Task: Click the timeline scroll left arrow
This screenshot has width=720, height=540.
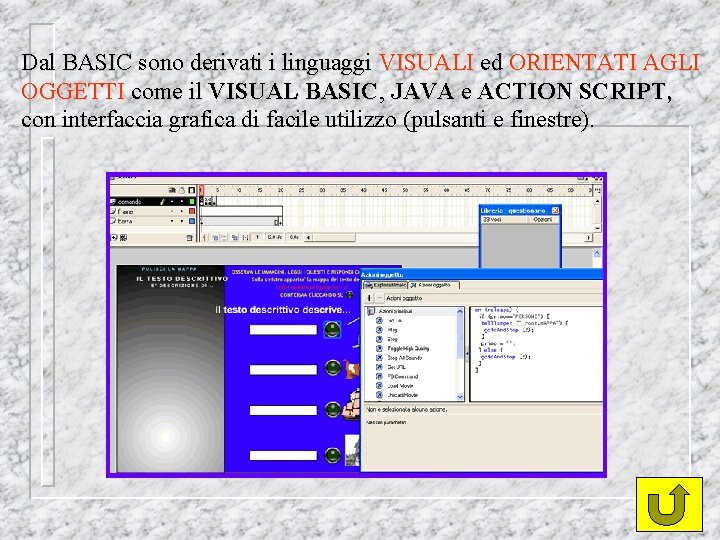Action: click(x=309, y=237)
